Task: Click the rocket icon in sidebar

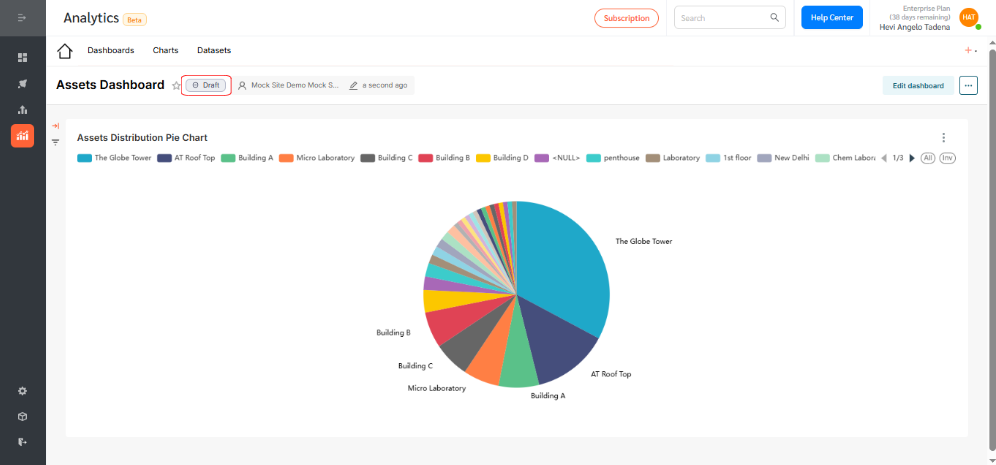Action: point(22,83)
